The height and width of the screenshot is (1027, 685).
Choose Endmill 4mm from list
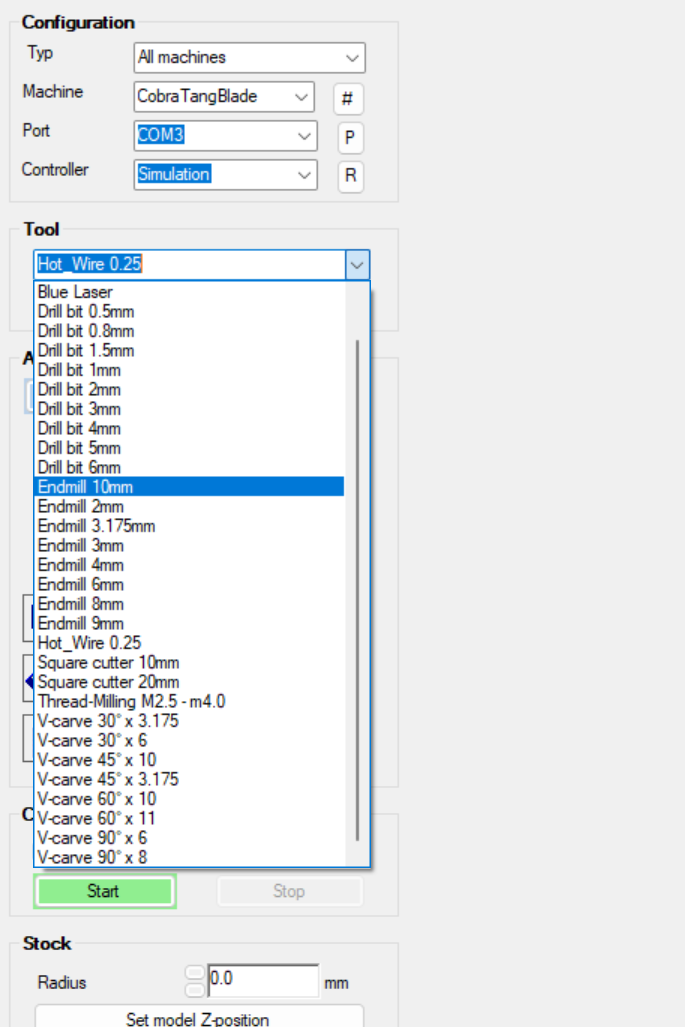click(189, 565)
